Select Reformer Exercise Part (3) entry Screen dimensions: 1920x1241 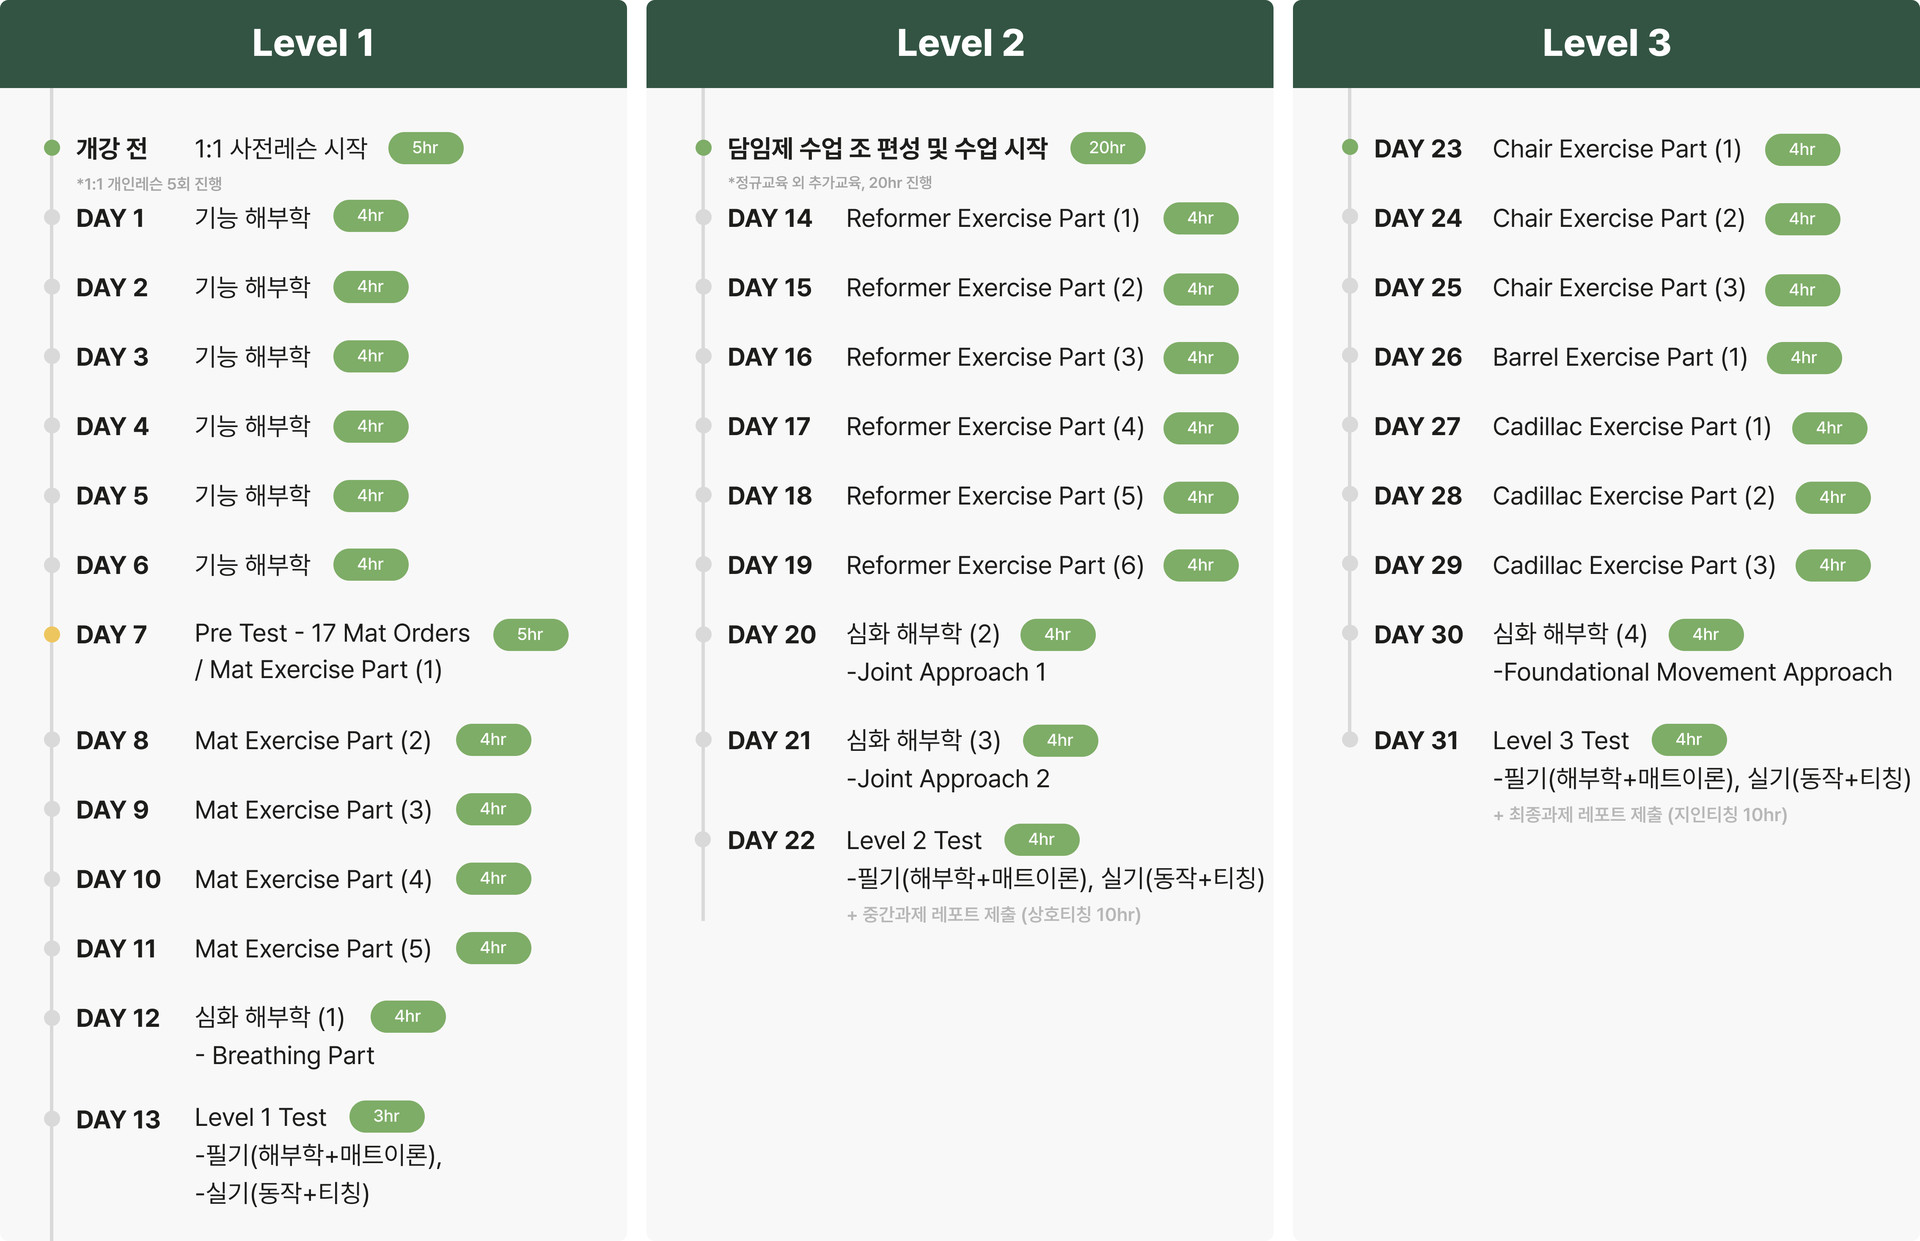pos(995,357)
